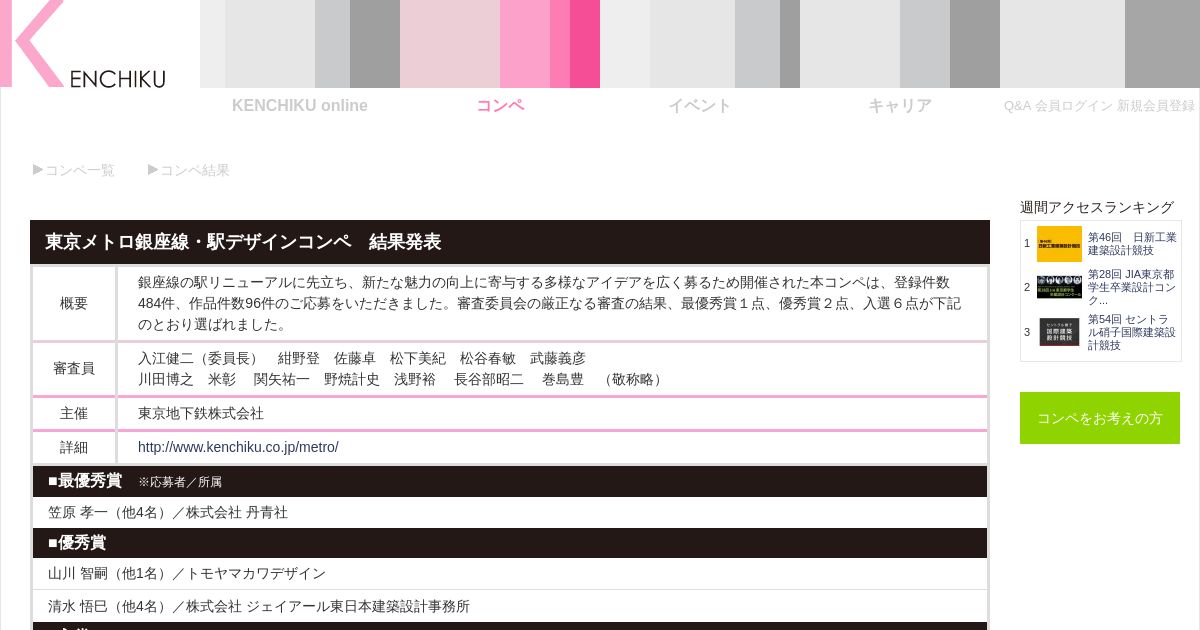Click the 最優秀賞 section header
This screenshot has height=630, width=1200.
click(85, 481)
